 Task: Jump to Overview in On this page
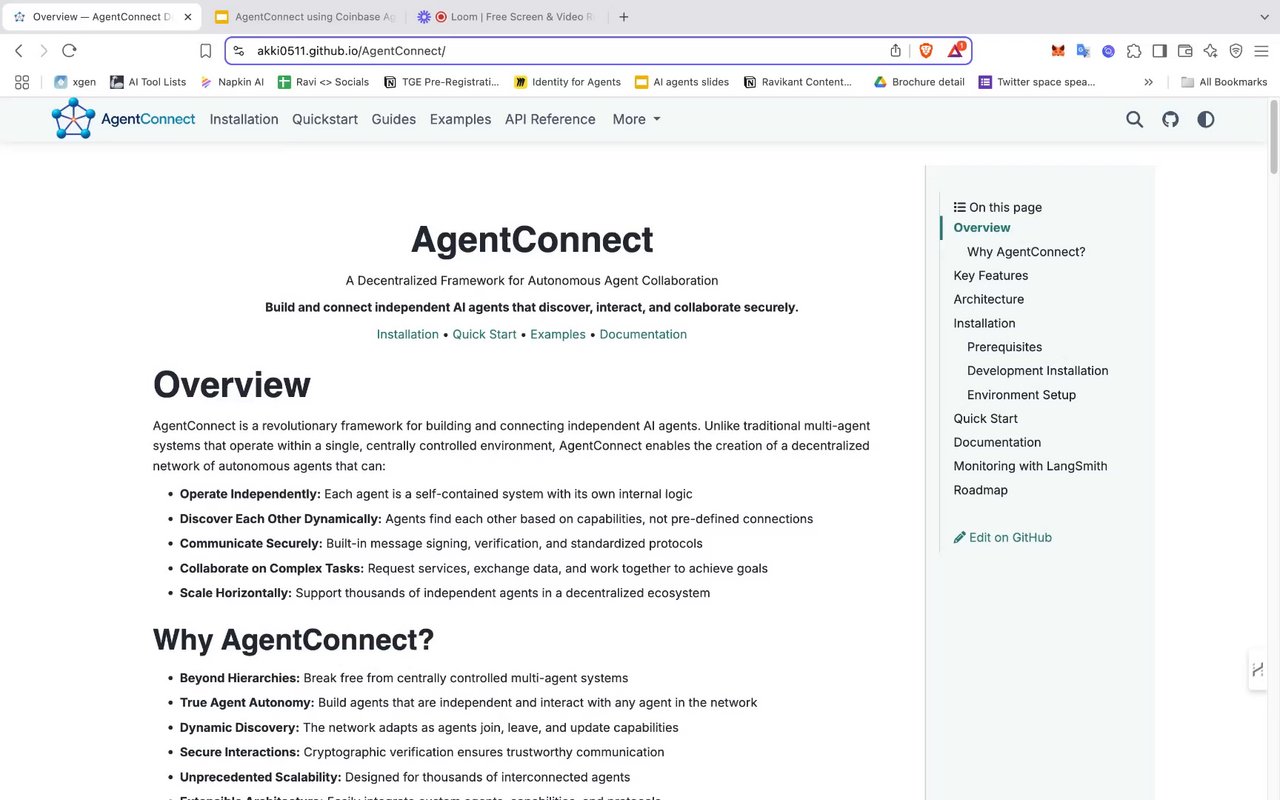(982, 227)
